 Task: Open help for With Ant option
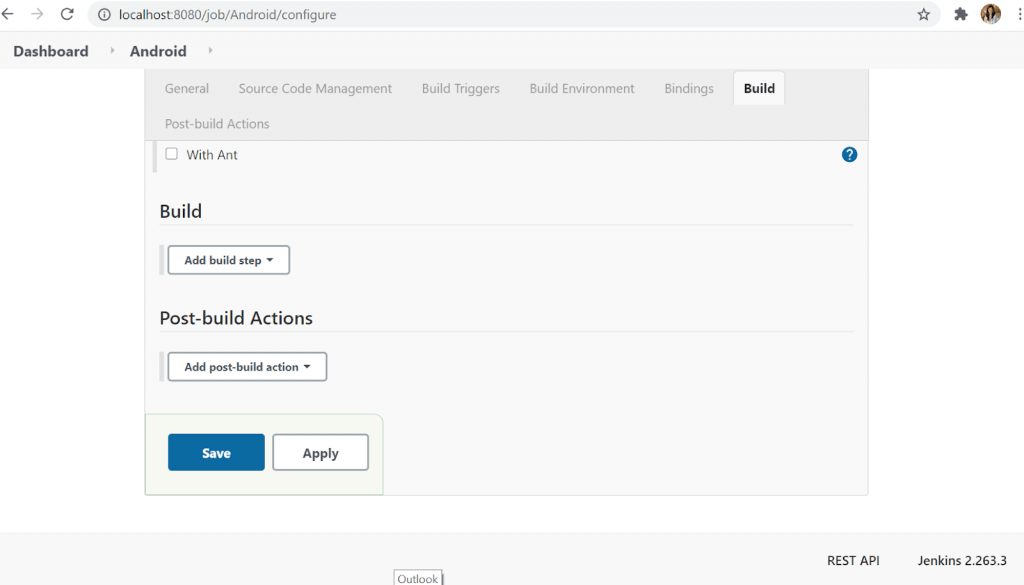(x=849, y=155)
